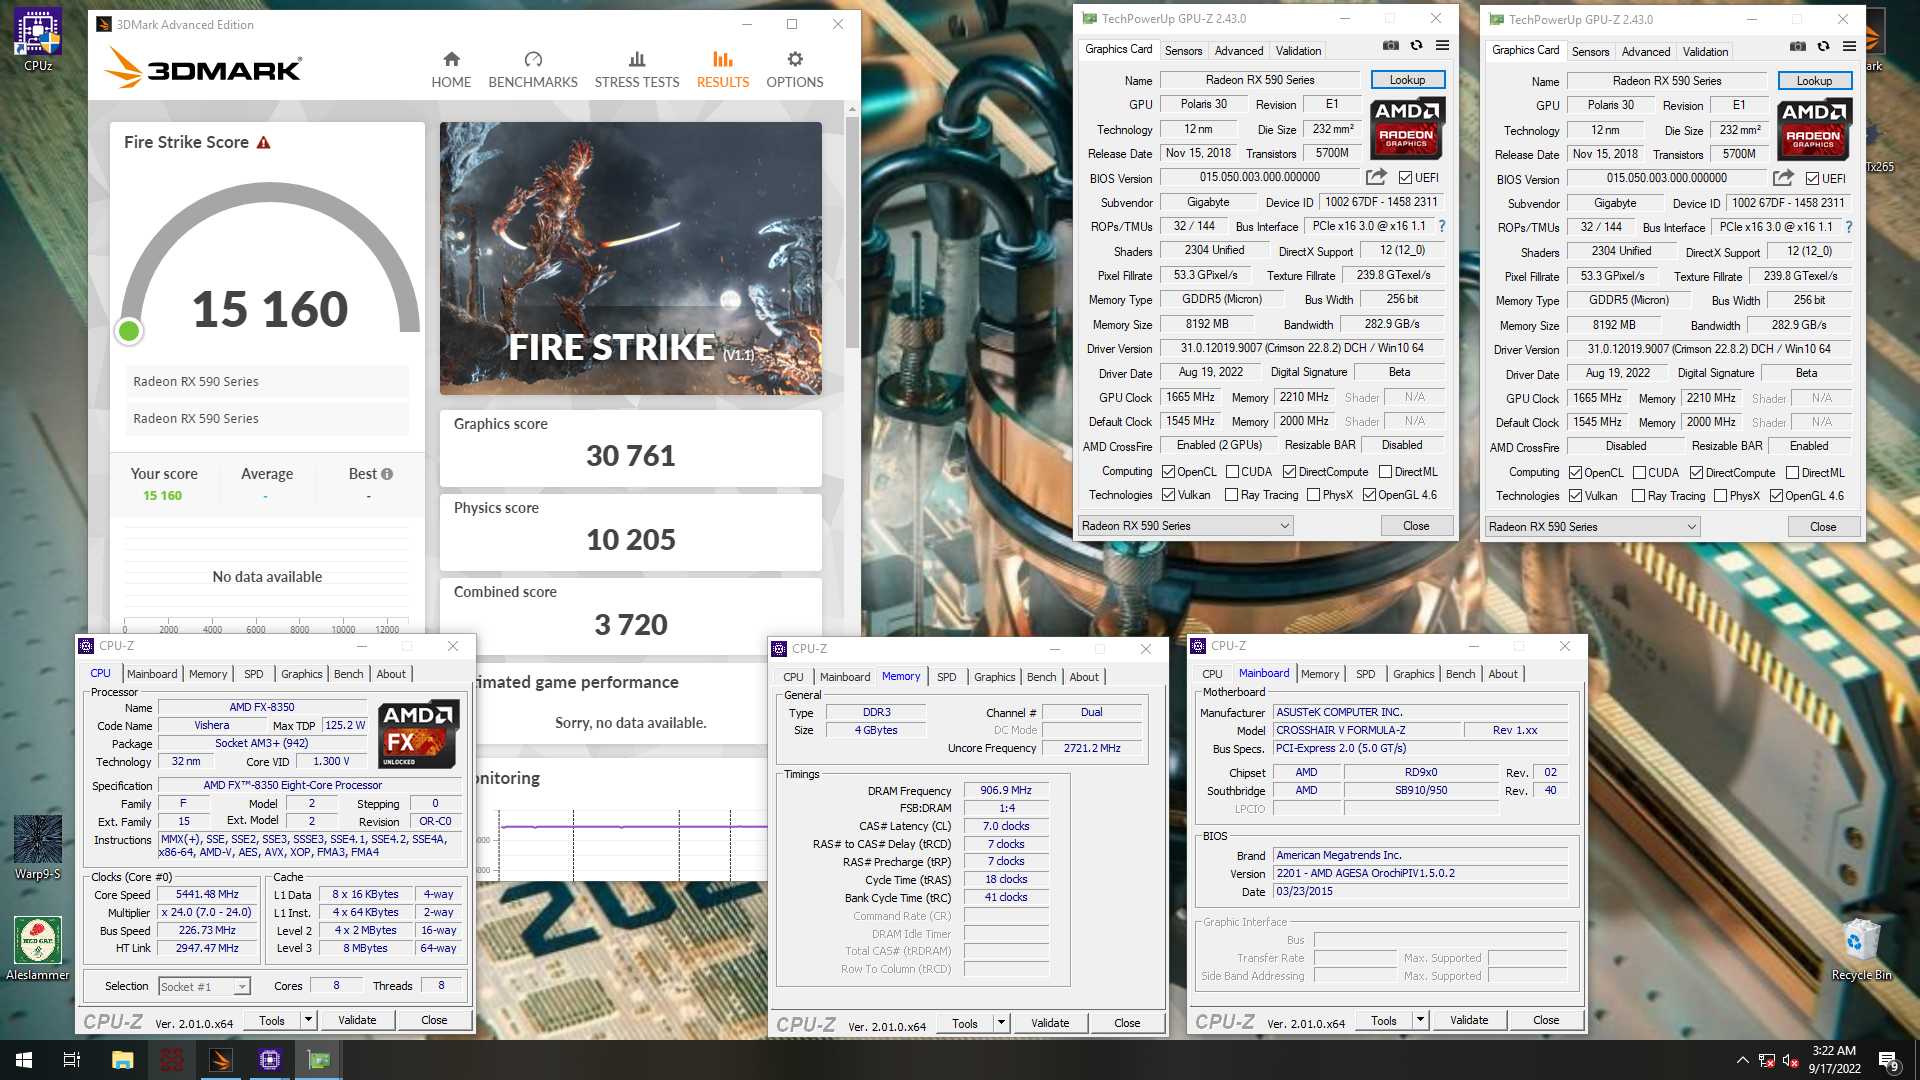Click Validate in CPU-Z Mainboard window
This screenshot has width=1920, height=1080.
click(x=1469, y=1020)
